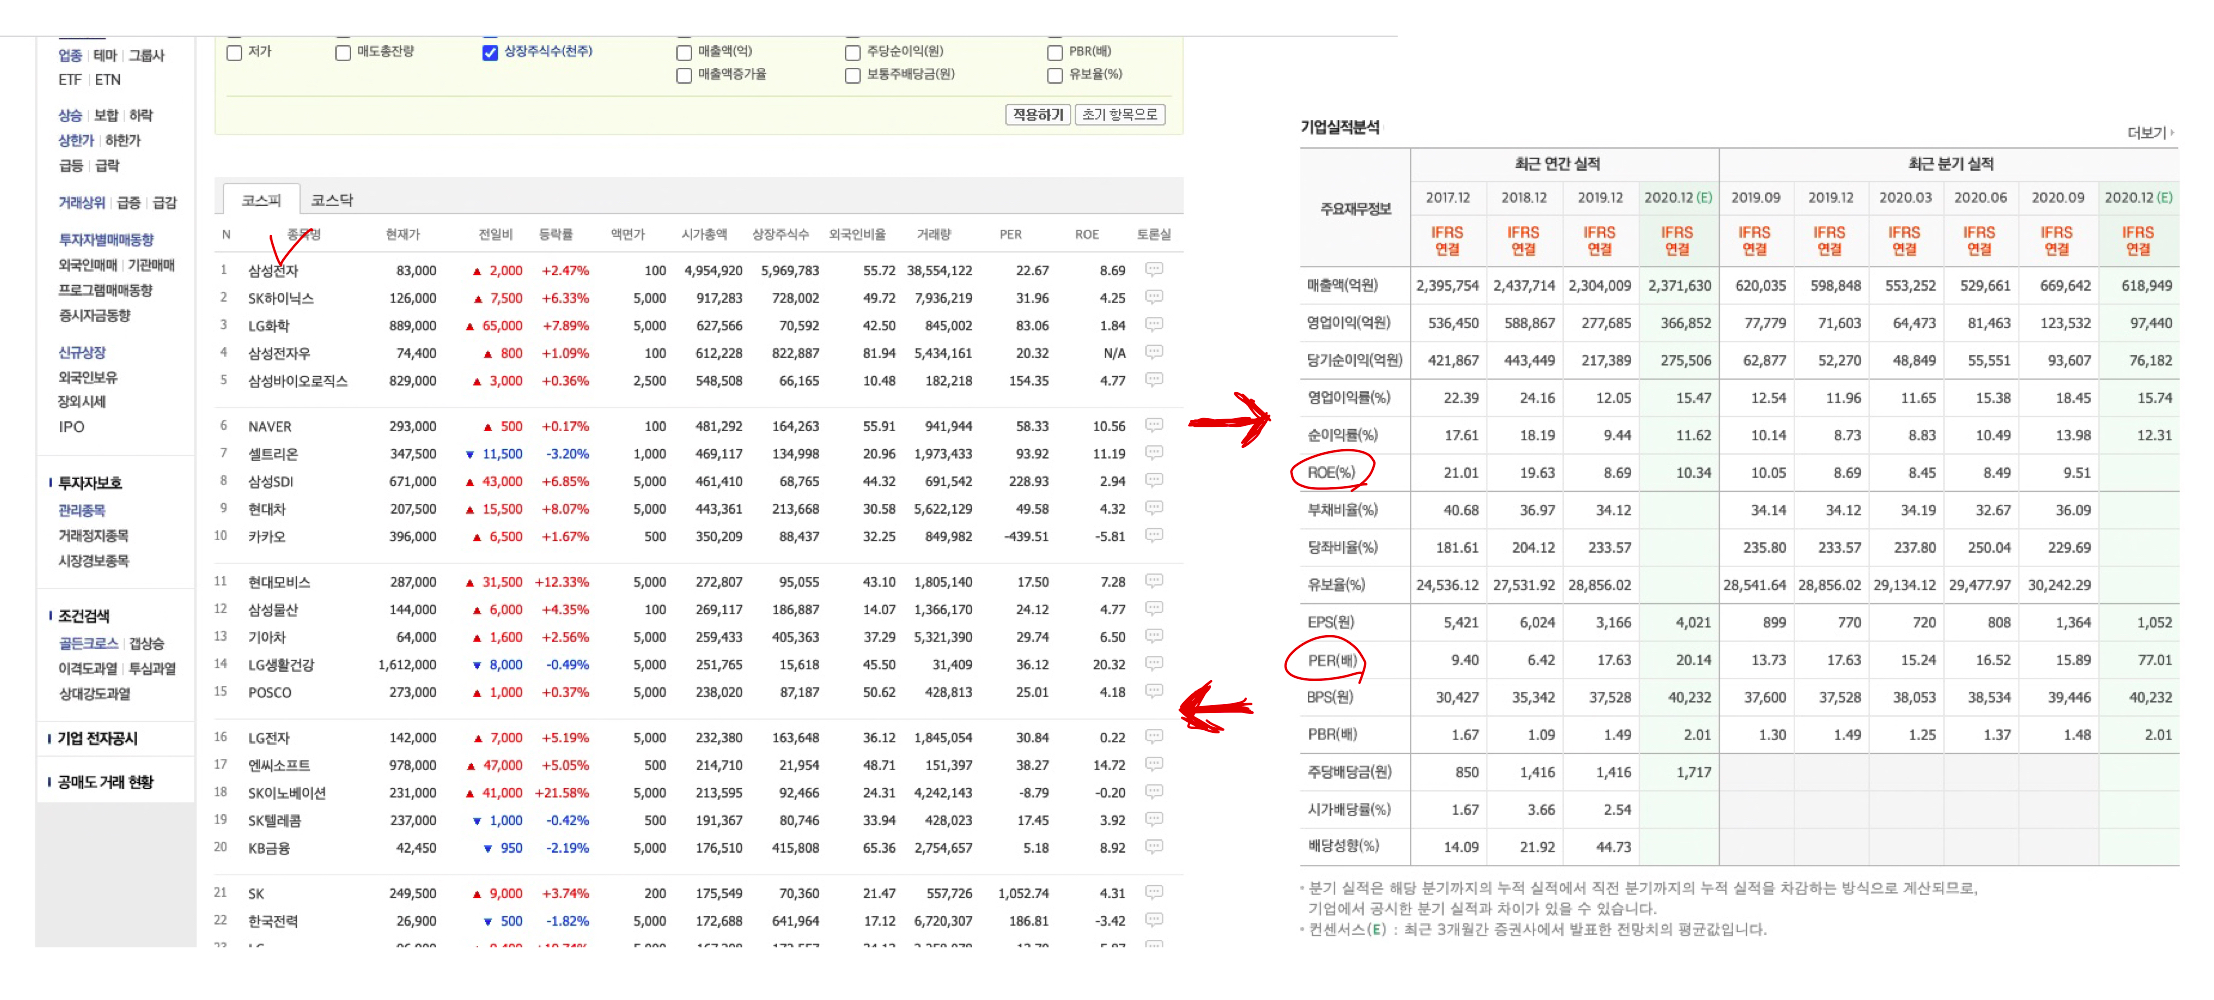Open the 업종 sidebar link
The height and width of the screenshot is (1000, 2214).
point(70,56)
